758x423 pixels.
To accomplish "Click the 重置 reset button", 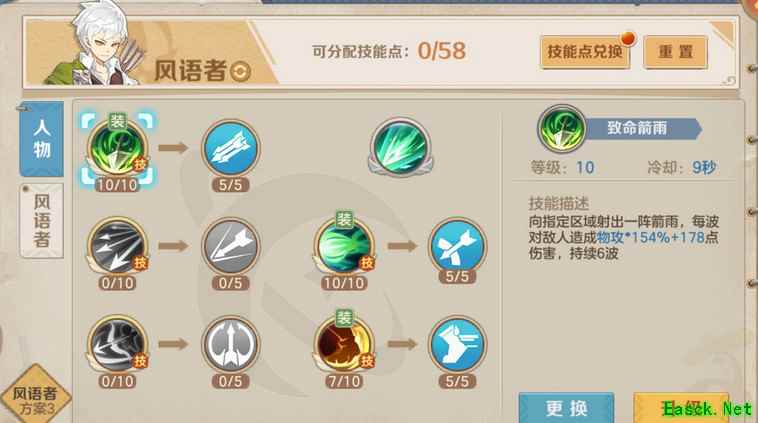I will click(x=675, y=51).
